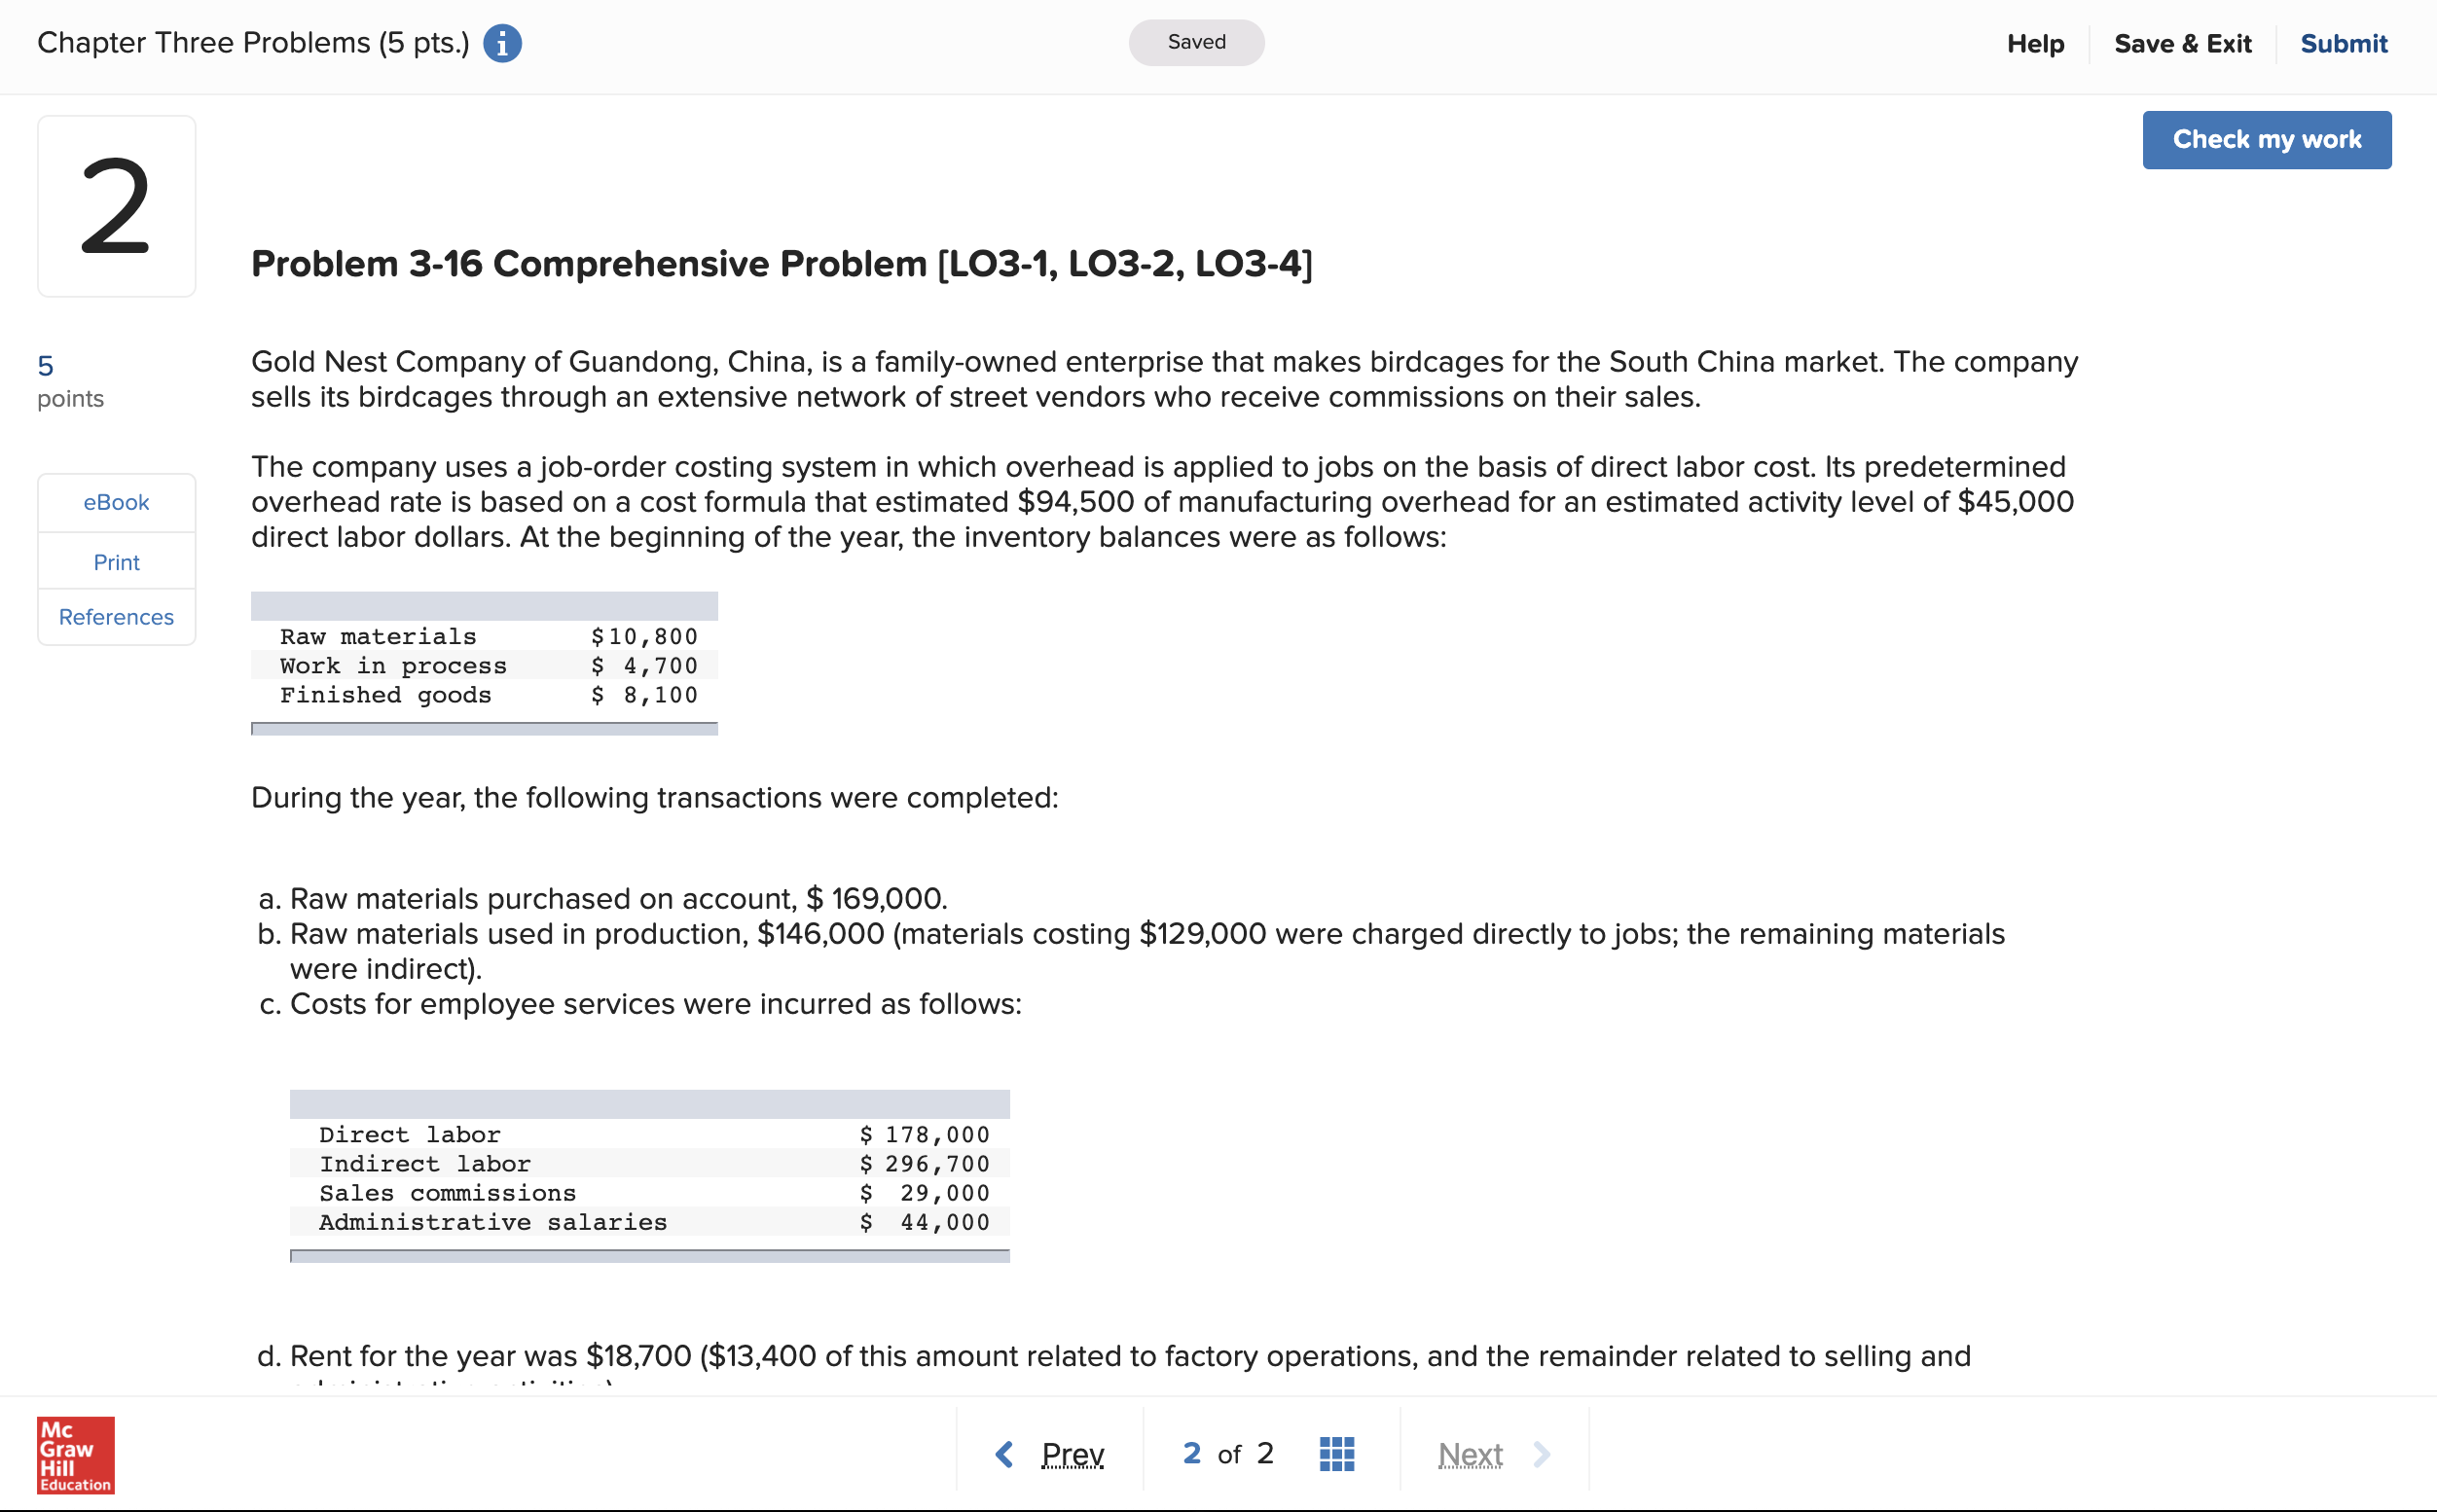
Task: Click the Next chevron arrow
Action: (1542, 1455)
